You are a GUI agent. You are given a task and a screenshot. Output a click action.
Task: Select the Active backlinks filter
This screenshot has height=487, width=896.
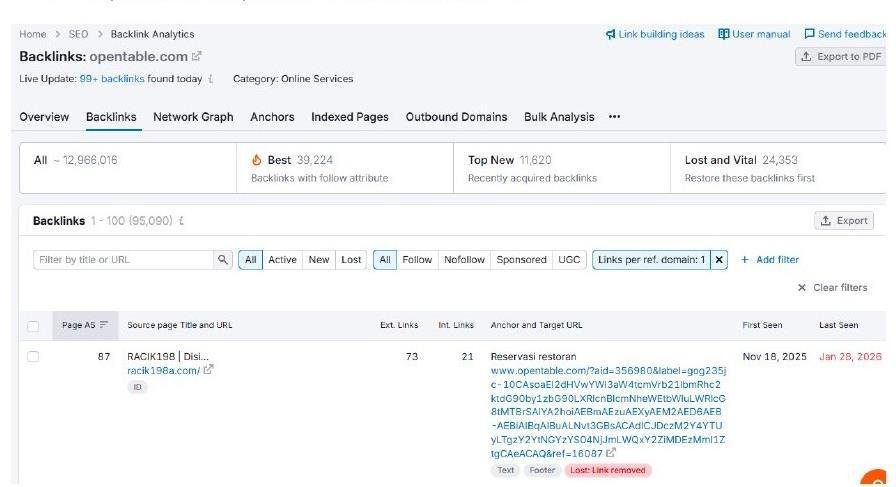point(282,260)
